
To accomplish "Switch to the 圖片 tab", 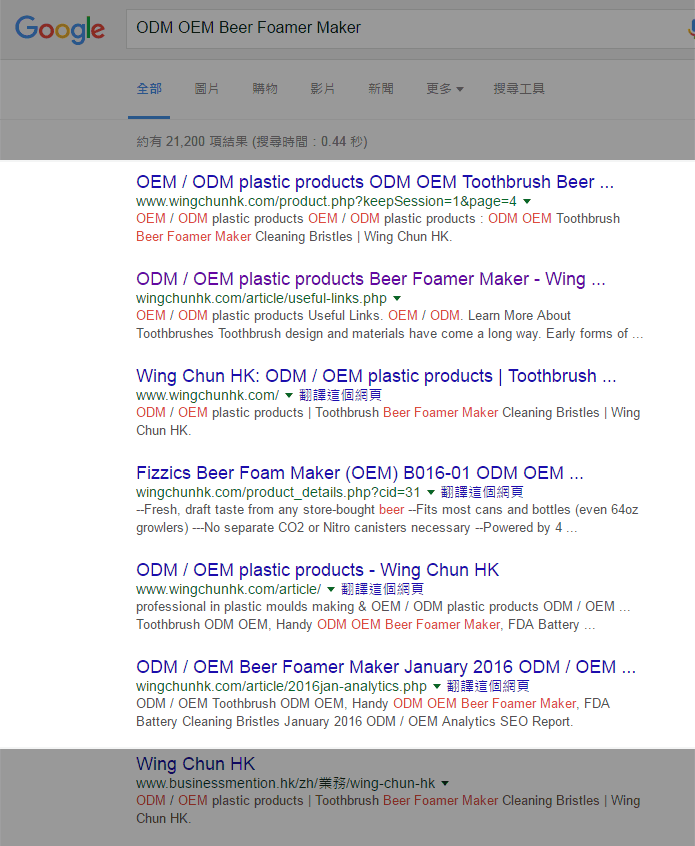I will click(207, 88).
